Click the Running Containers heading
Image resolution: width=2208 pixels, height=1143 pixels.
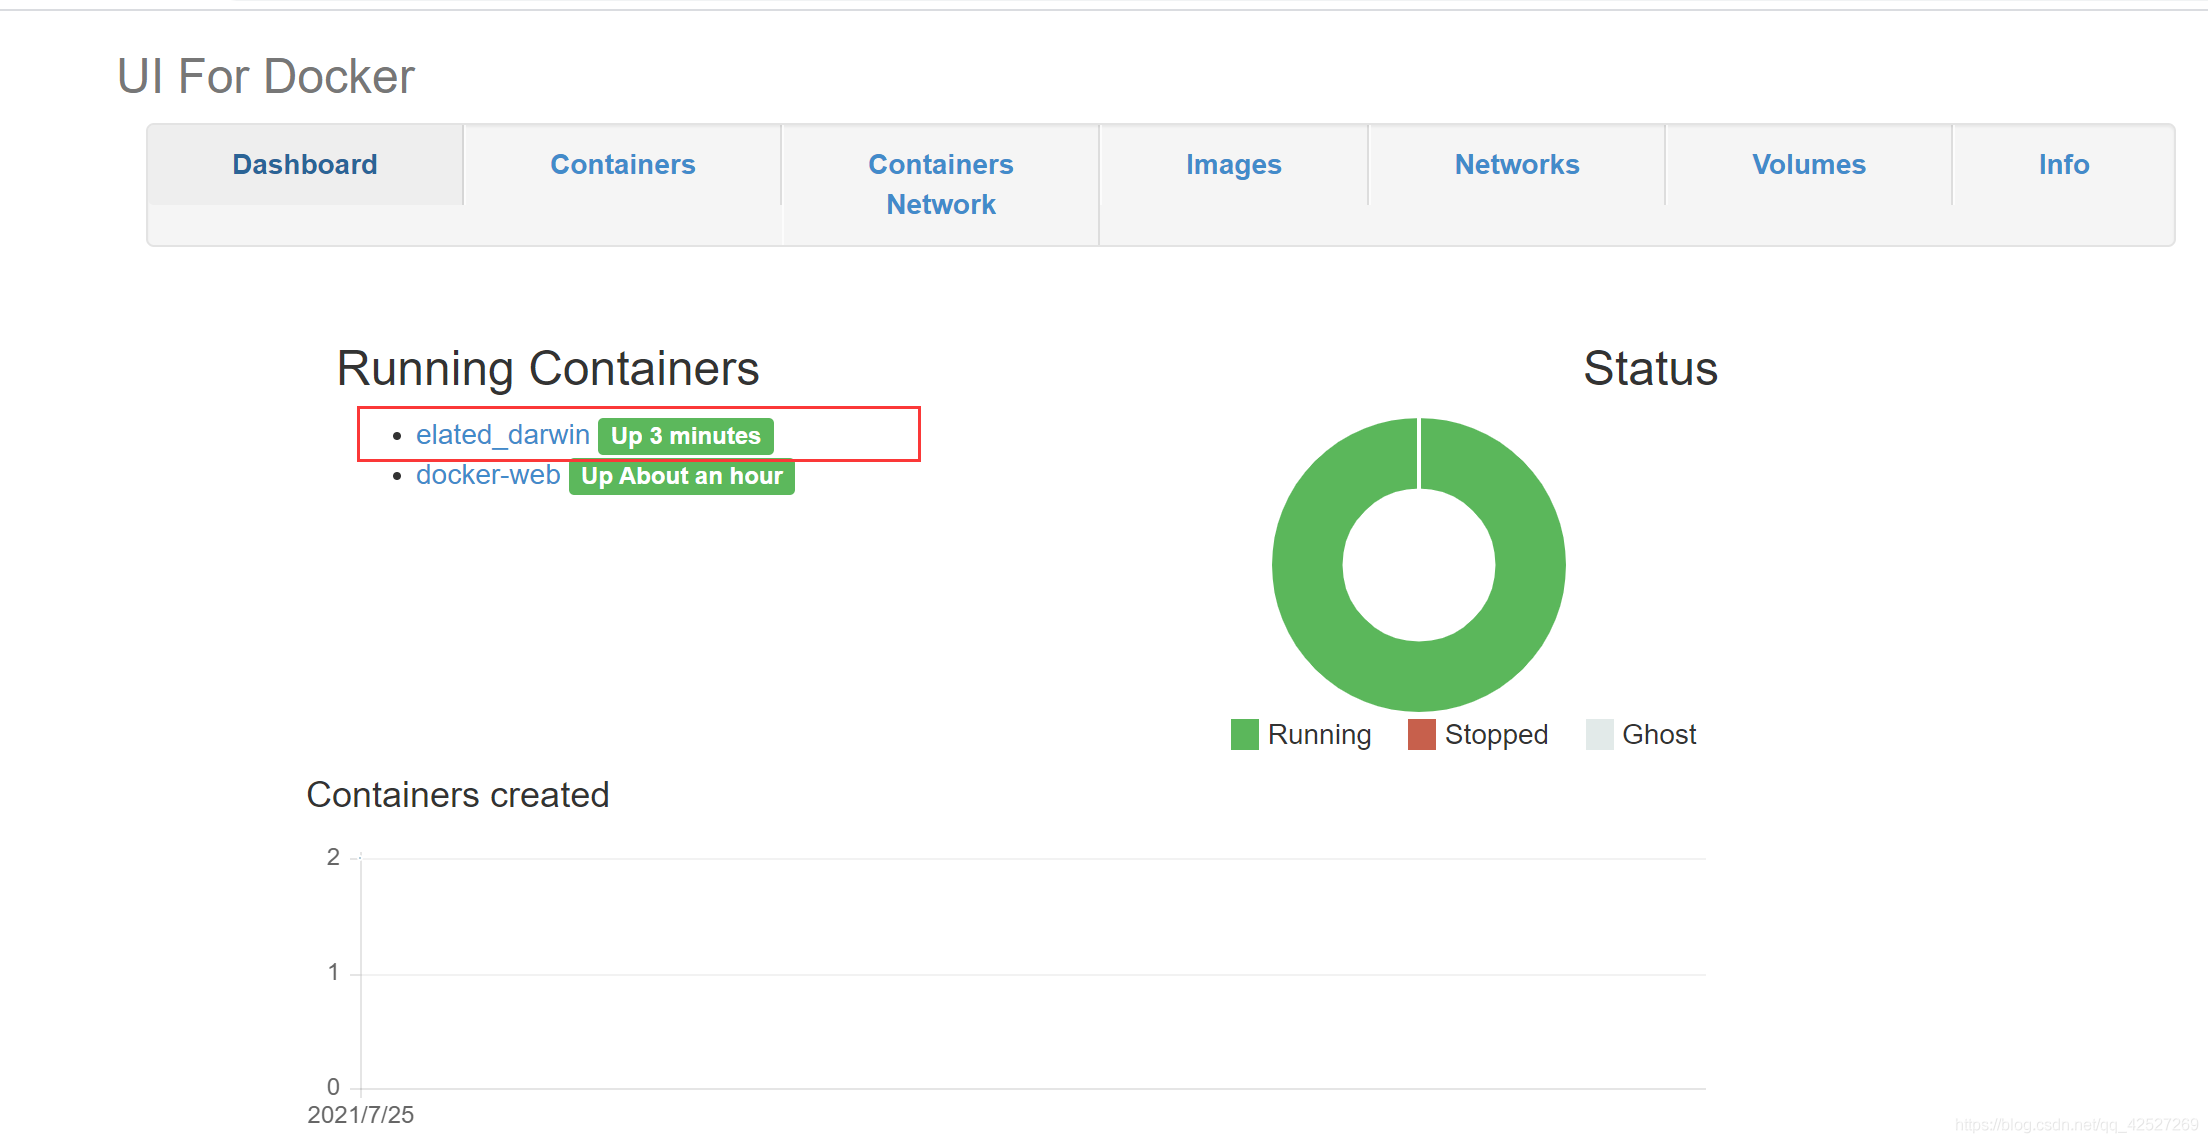point(548,369)
